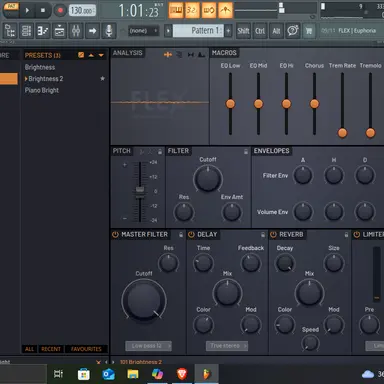Add new pattern with plus button
The width and height of the screenshot is (384, 384).
point(228,31)
